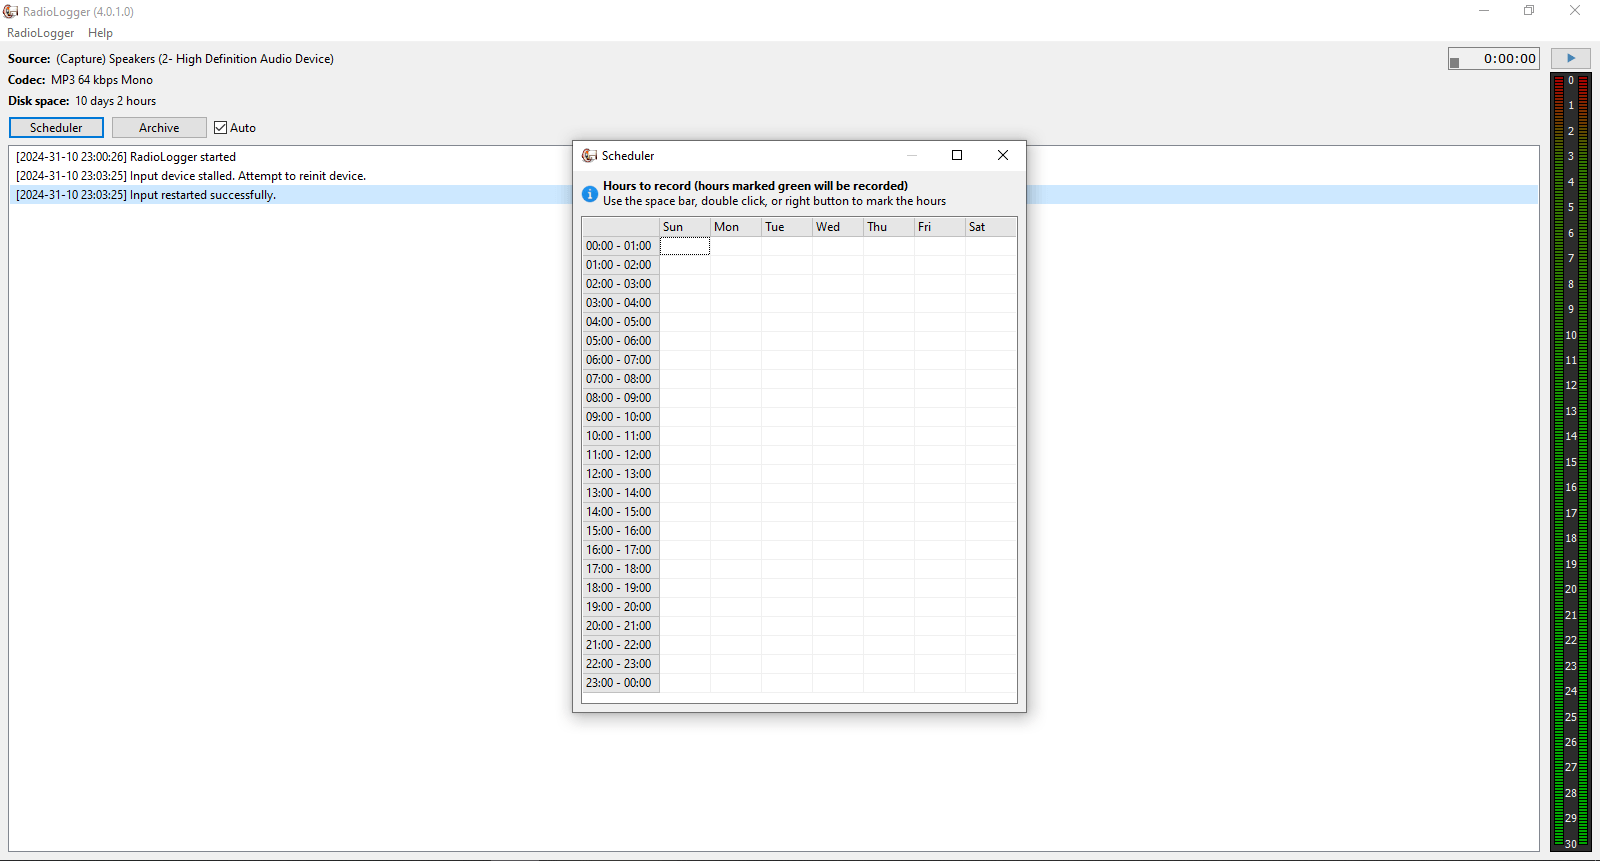Click the RadioLogger app icon in title bar
Image resolution: width=1600 pixels, height=861 pixels.
click(11, 11)
